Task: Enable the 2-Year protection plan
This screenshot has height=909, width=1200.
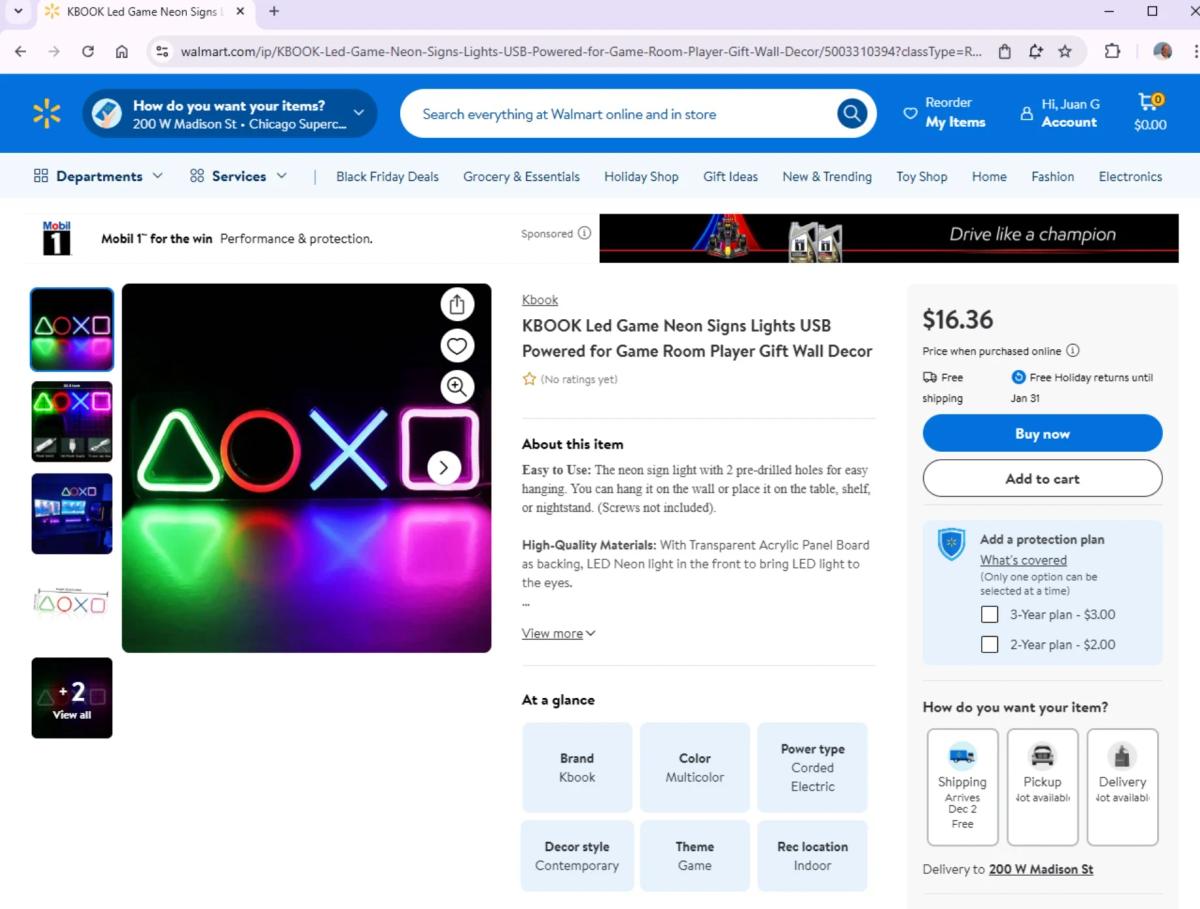Action: pos(989,644)
